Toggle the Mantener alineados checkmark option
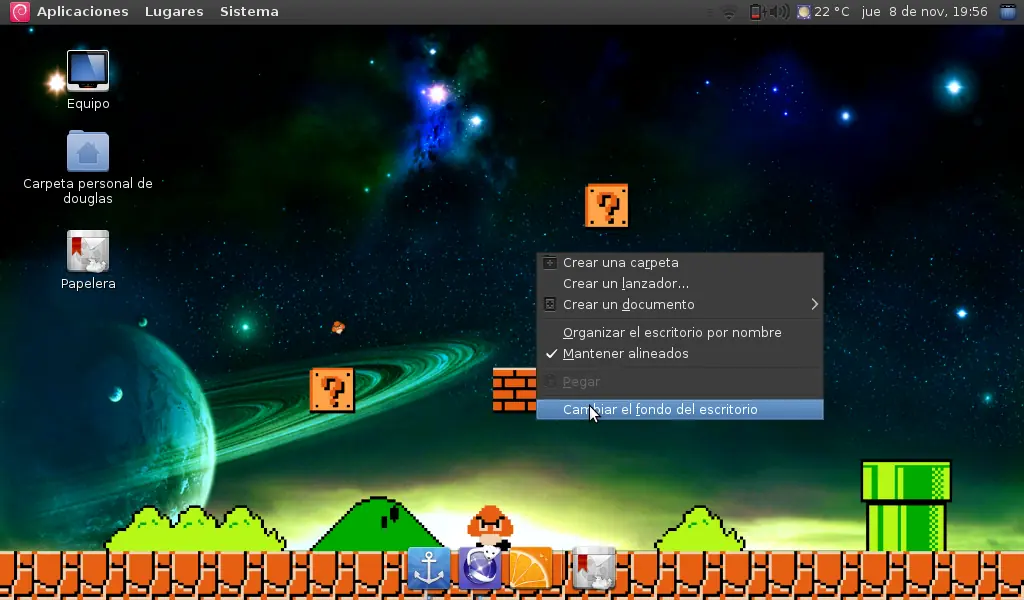Viewport: 1024px width, 600px height. 680,353
